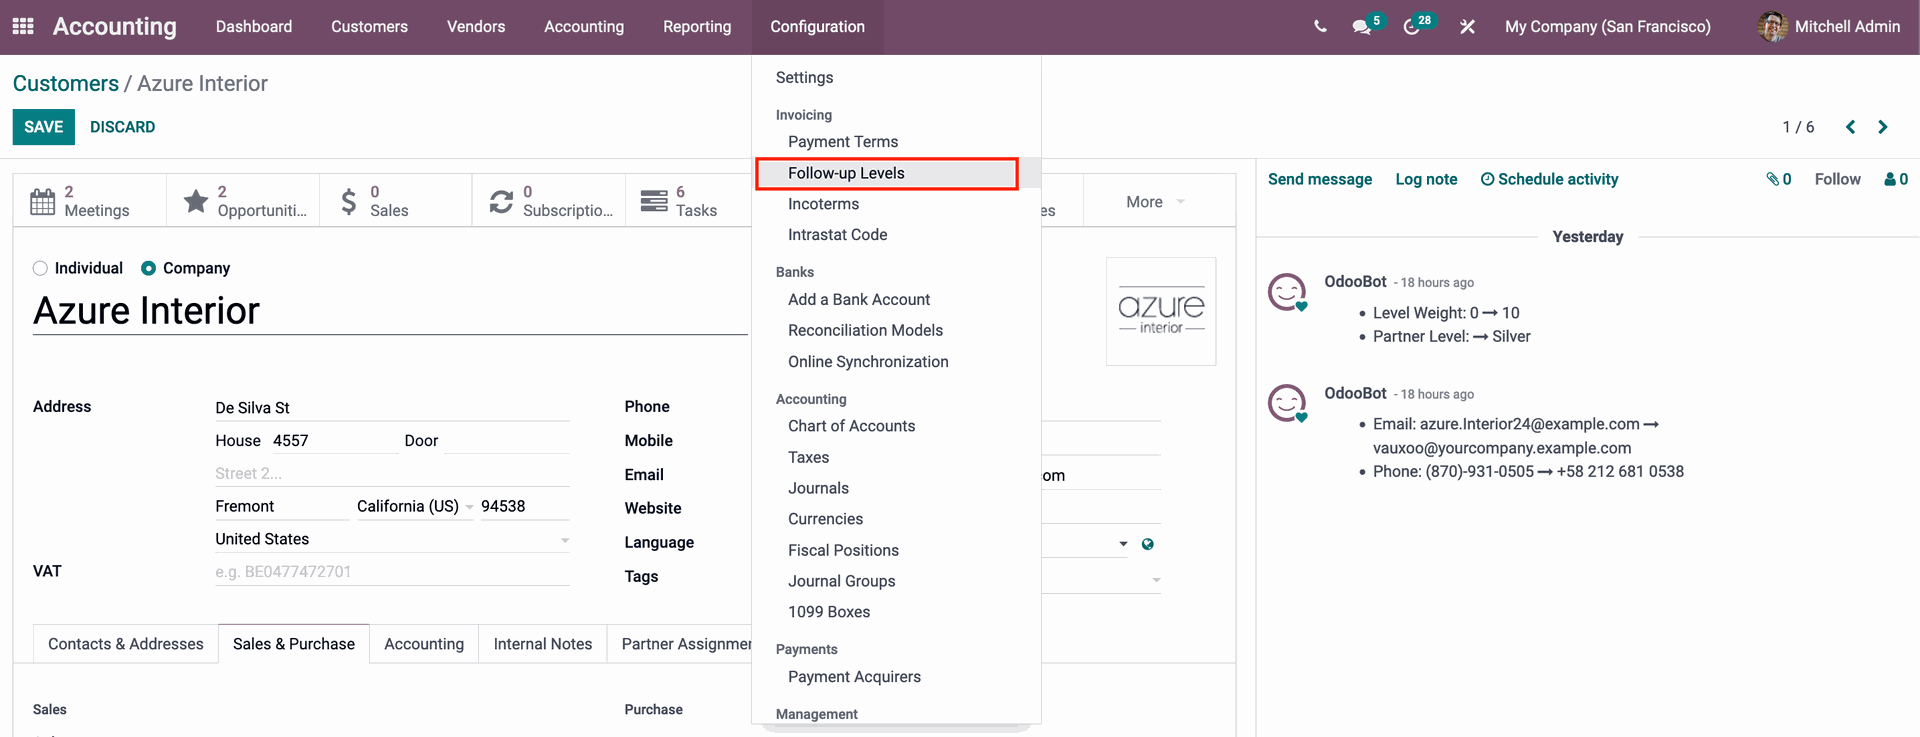Select the Individual radio button
This screenshot has width=1920, height=737.
pos(40,268)
